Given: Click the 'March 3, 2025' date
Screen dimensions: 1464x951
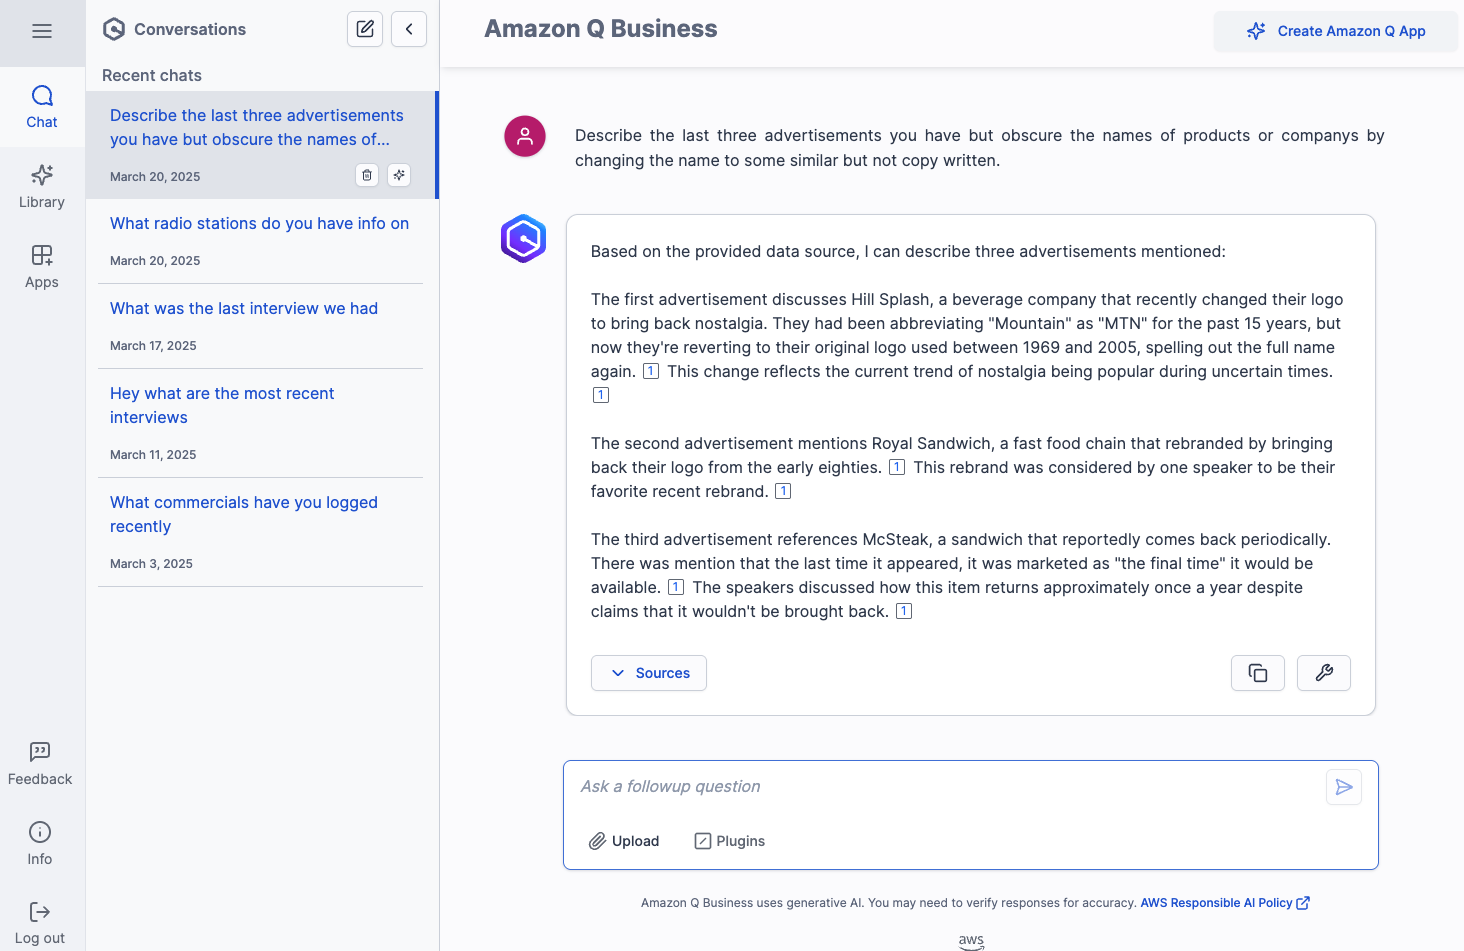Looking at the screenshot, I should [x=151, y=564].
